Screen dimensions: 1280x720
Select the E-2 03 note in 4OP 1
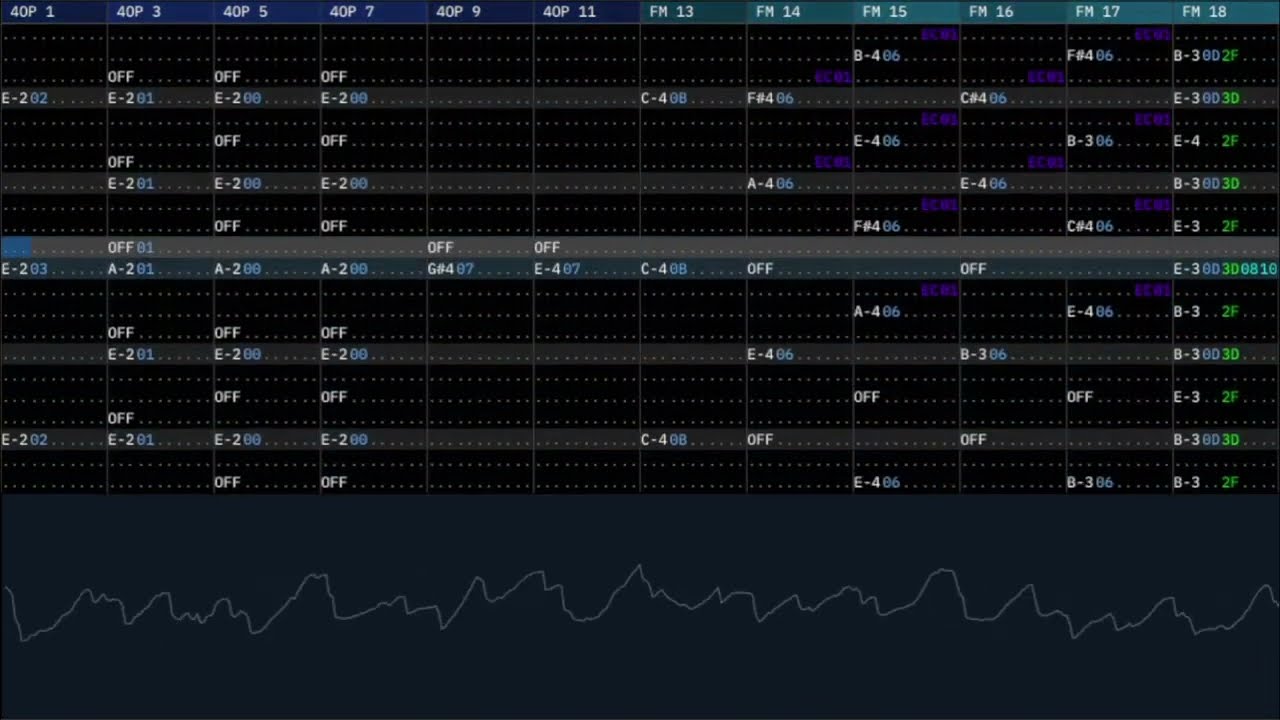(25, 269)
